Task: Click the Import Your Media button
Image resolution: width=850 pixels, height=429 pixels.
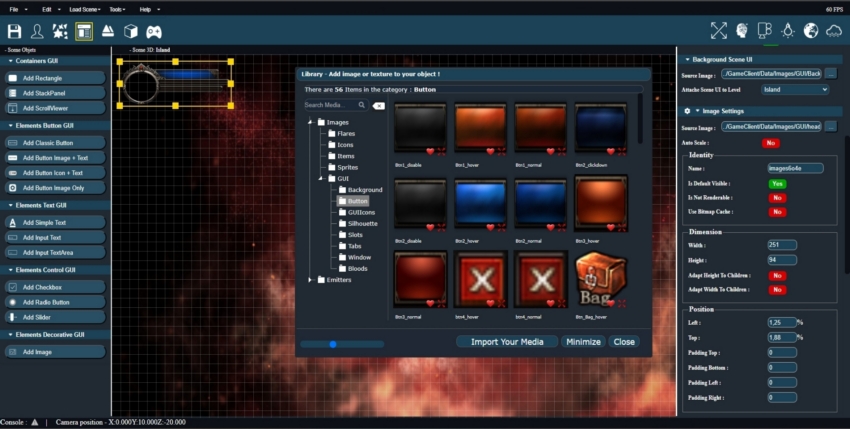Action: click(x=506, y=342)
